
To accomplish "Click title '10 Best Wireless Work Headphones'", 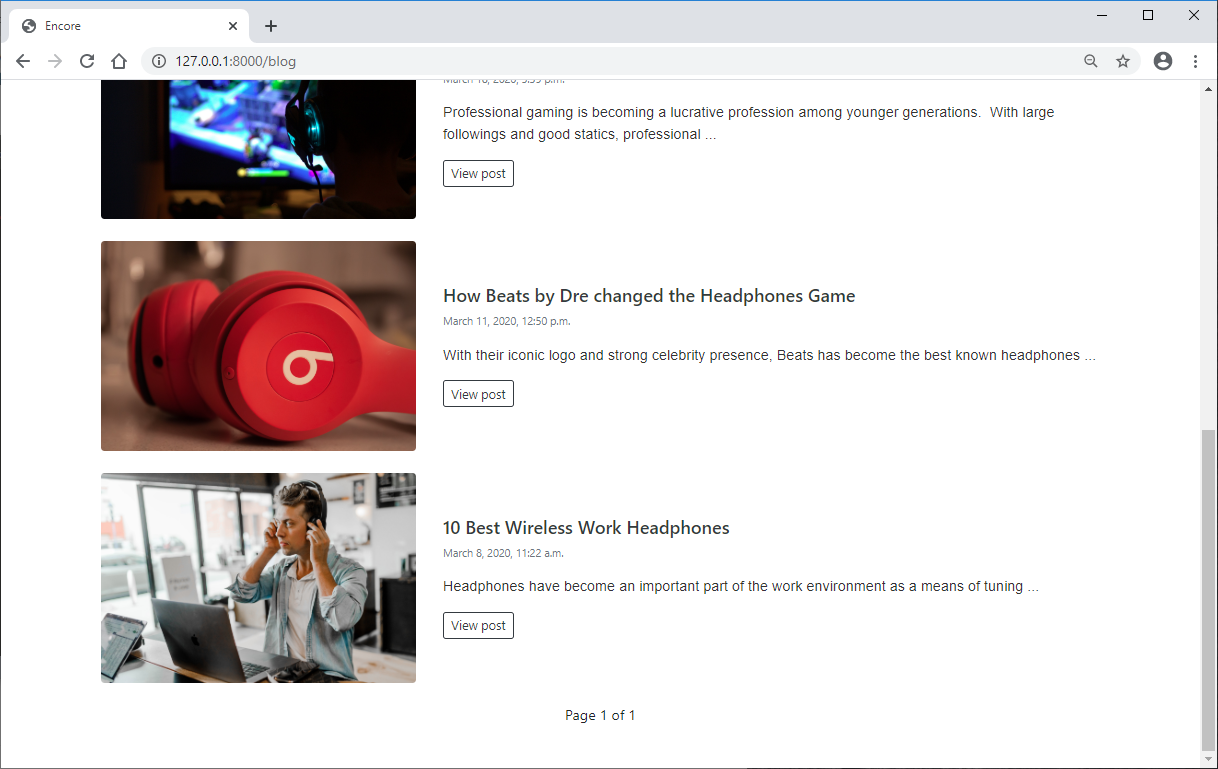I will (x=586, y=528).
